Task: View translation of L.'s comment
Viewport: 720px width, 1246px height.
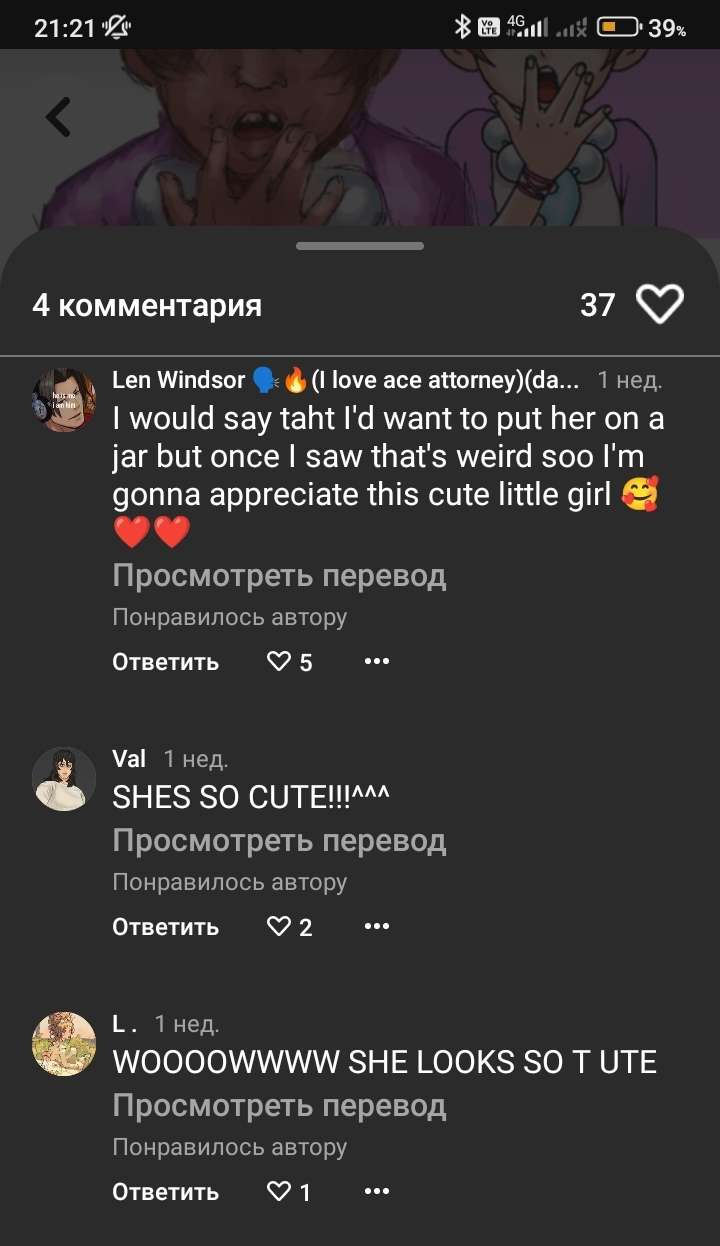Action: pos(279,1106)
